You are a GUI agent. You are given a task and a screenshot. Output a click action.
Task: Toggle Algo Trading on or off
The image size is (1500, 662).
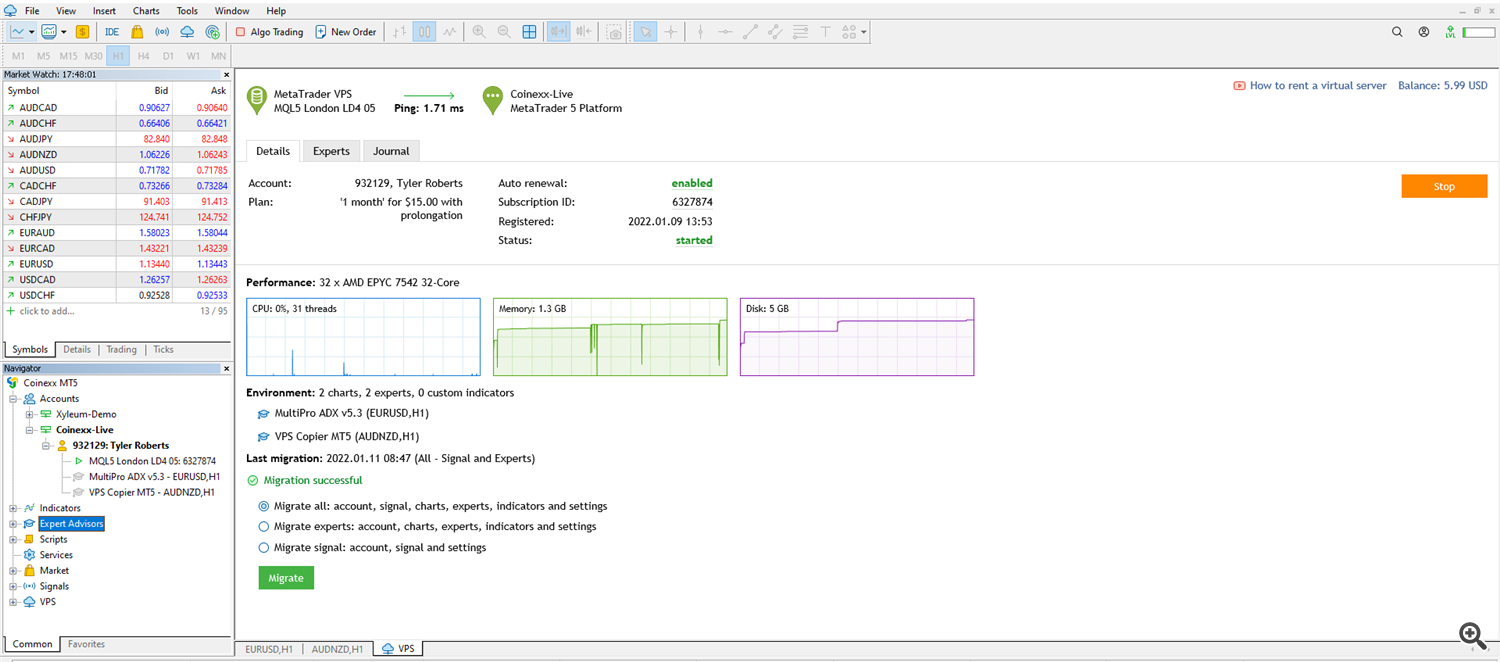pyautogui.click(x=269, y=32)
